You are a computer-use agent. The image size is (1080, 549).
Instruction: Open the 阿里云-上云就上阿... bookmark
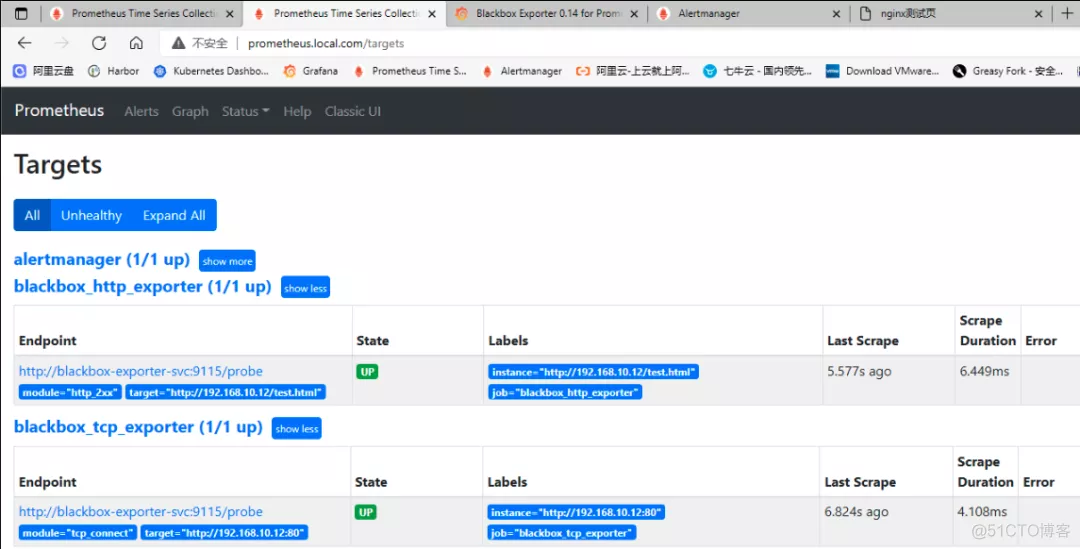tap(632, 71)
